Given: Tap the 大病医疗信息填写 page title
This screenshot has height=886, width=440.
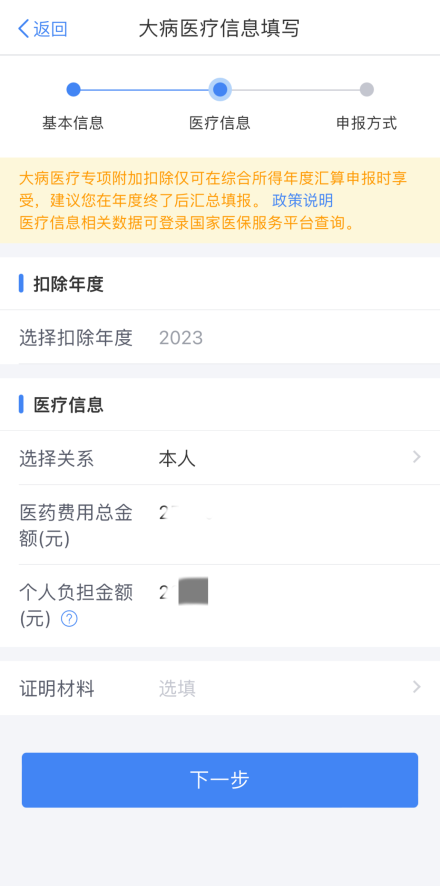Looking at the screenshot, I should pyautogui.click(x=219, y=28).
